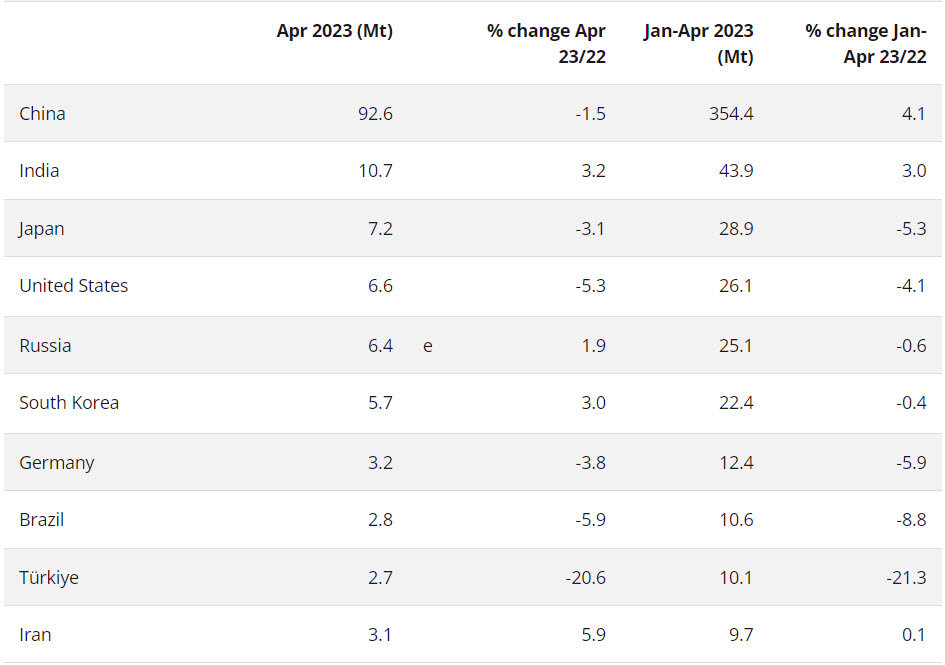Click the estimate marker 'e' in Russia row

(428, 346)
